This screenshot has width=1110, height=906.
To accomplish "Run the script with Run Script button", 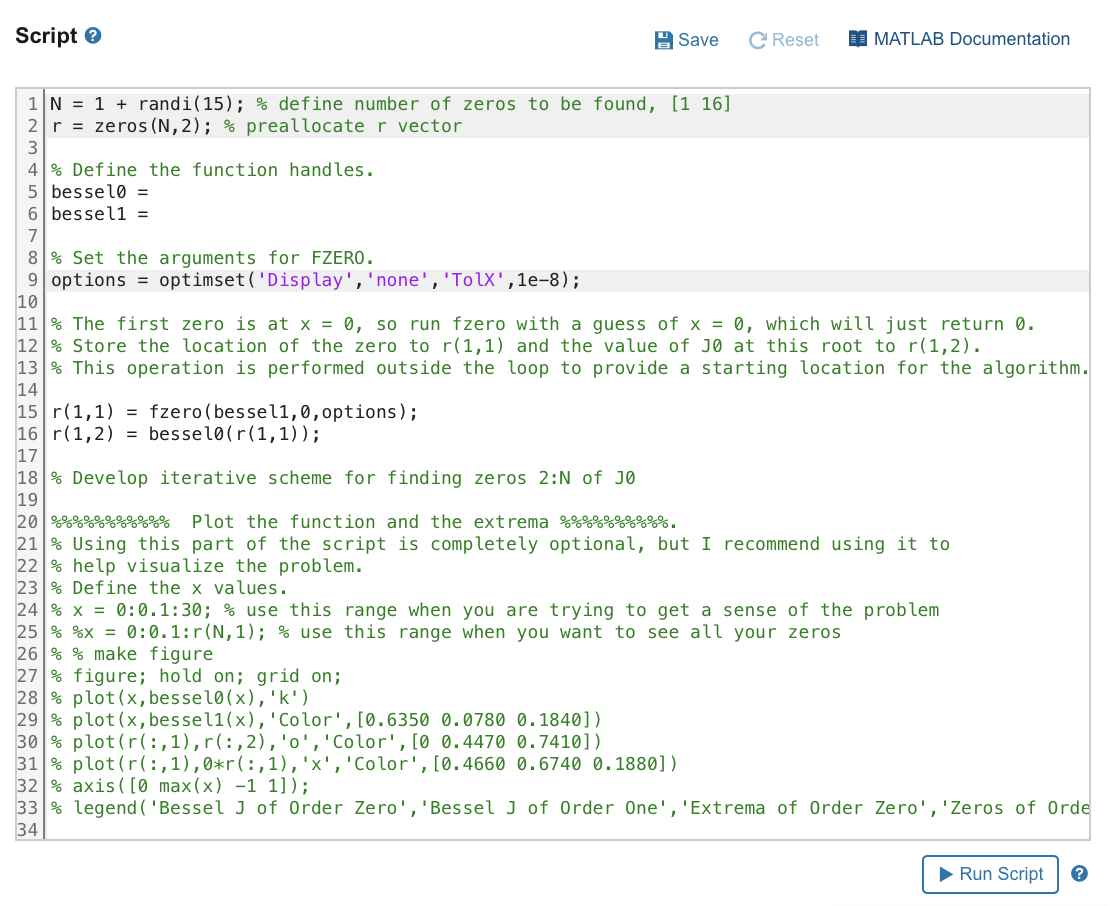I will click(x=990, y=874).
